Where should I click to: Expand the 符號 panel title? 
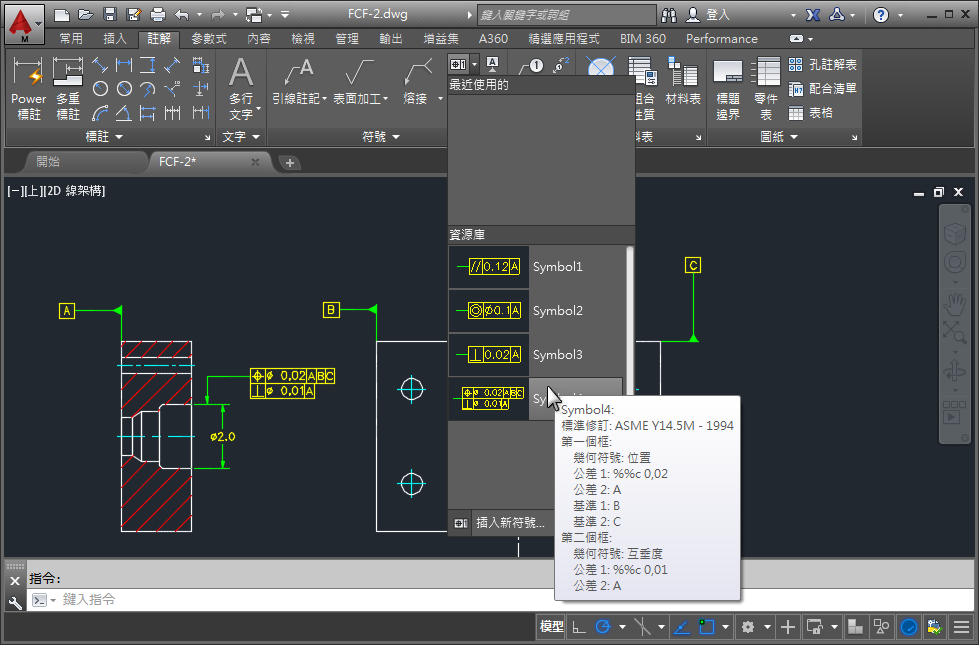(x=380, y=137)
